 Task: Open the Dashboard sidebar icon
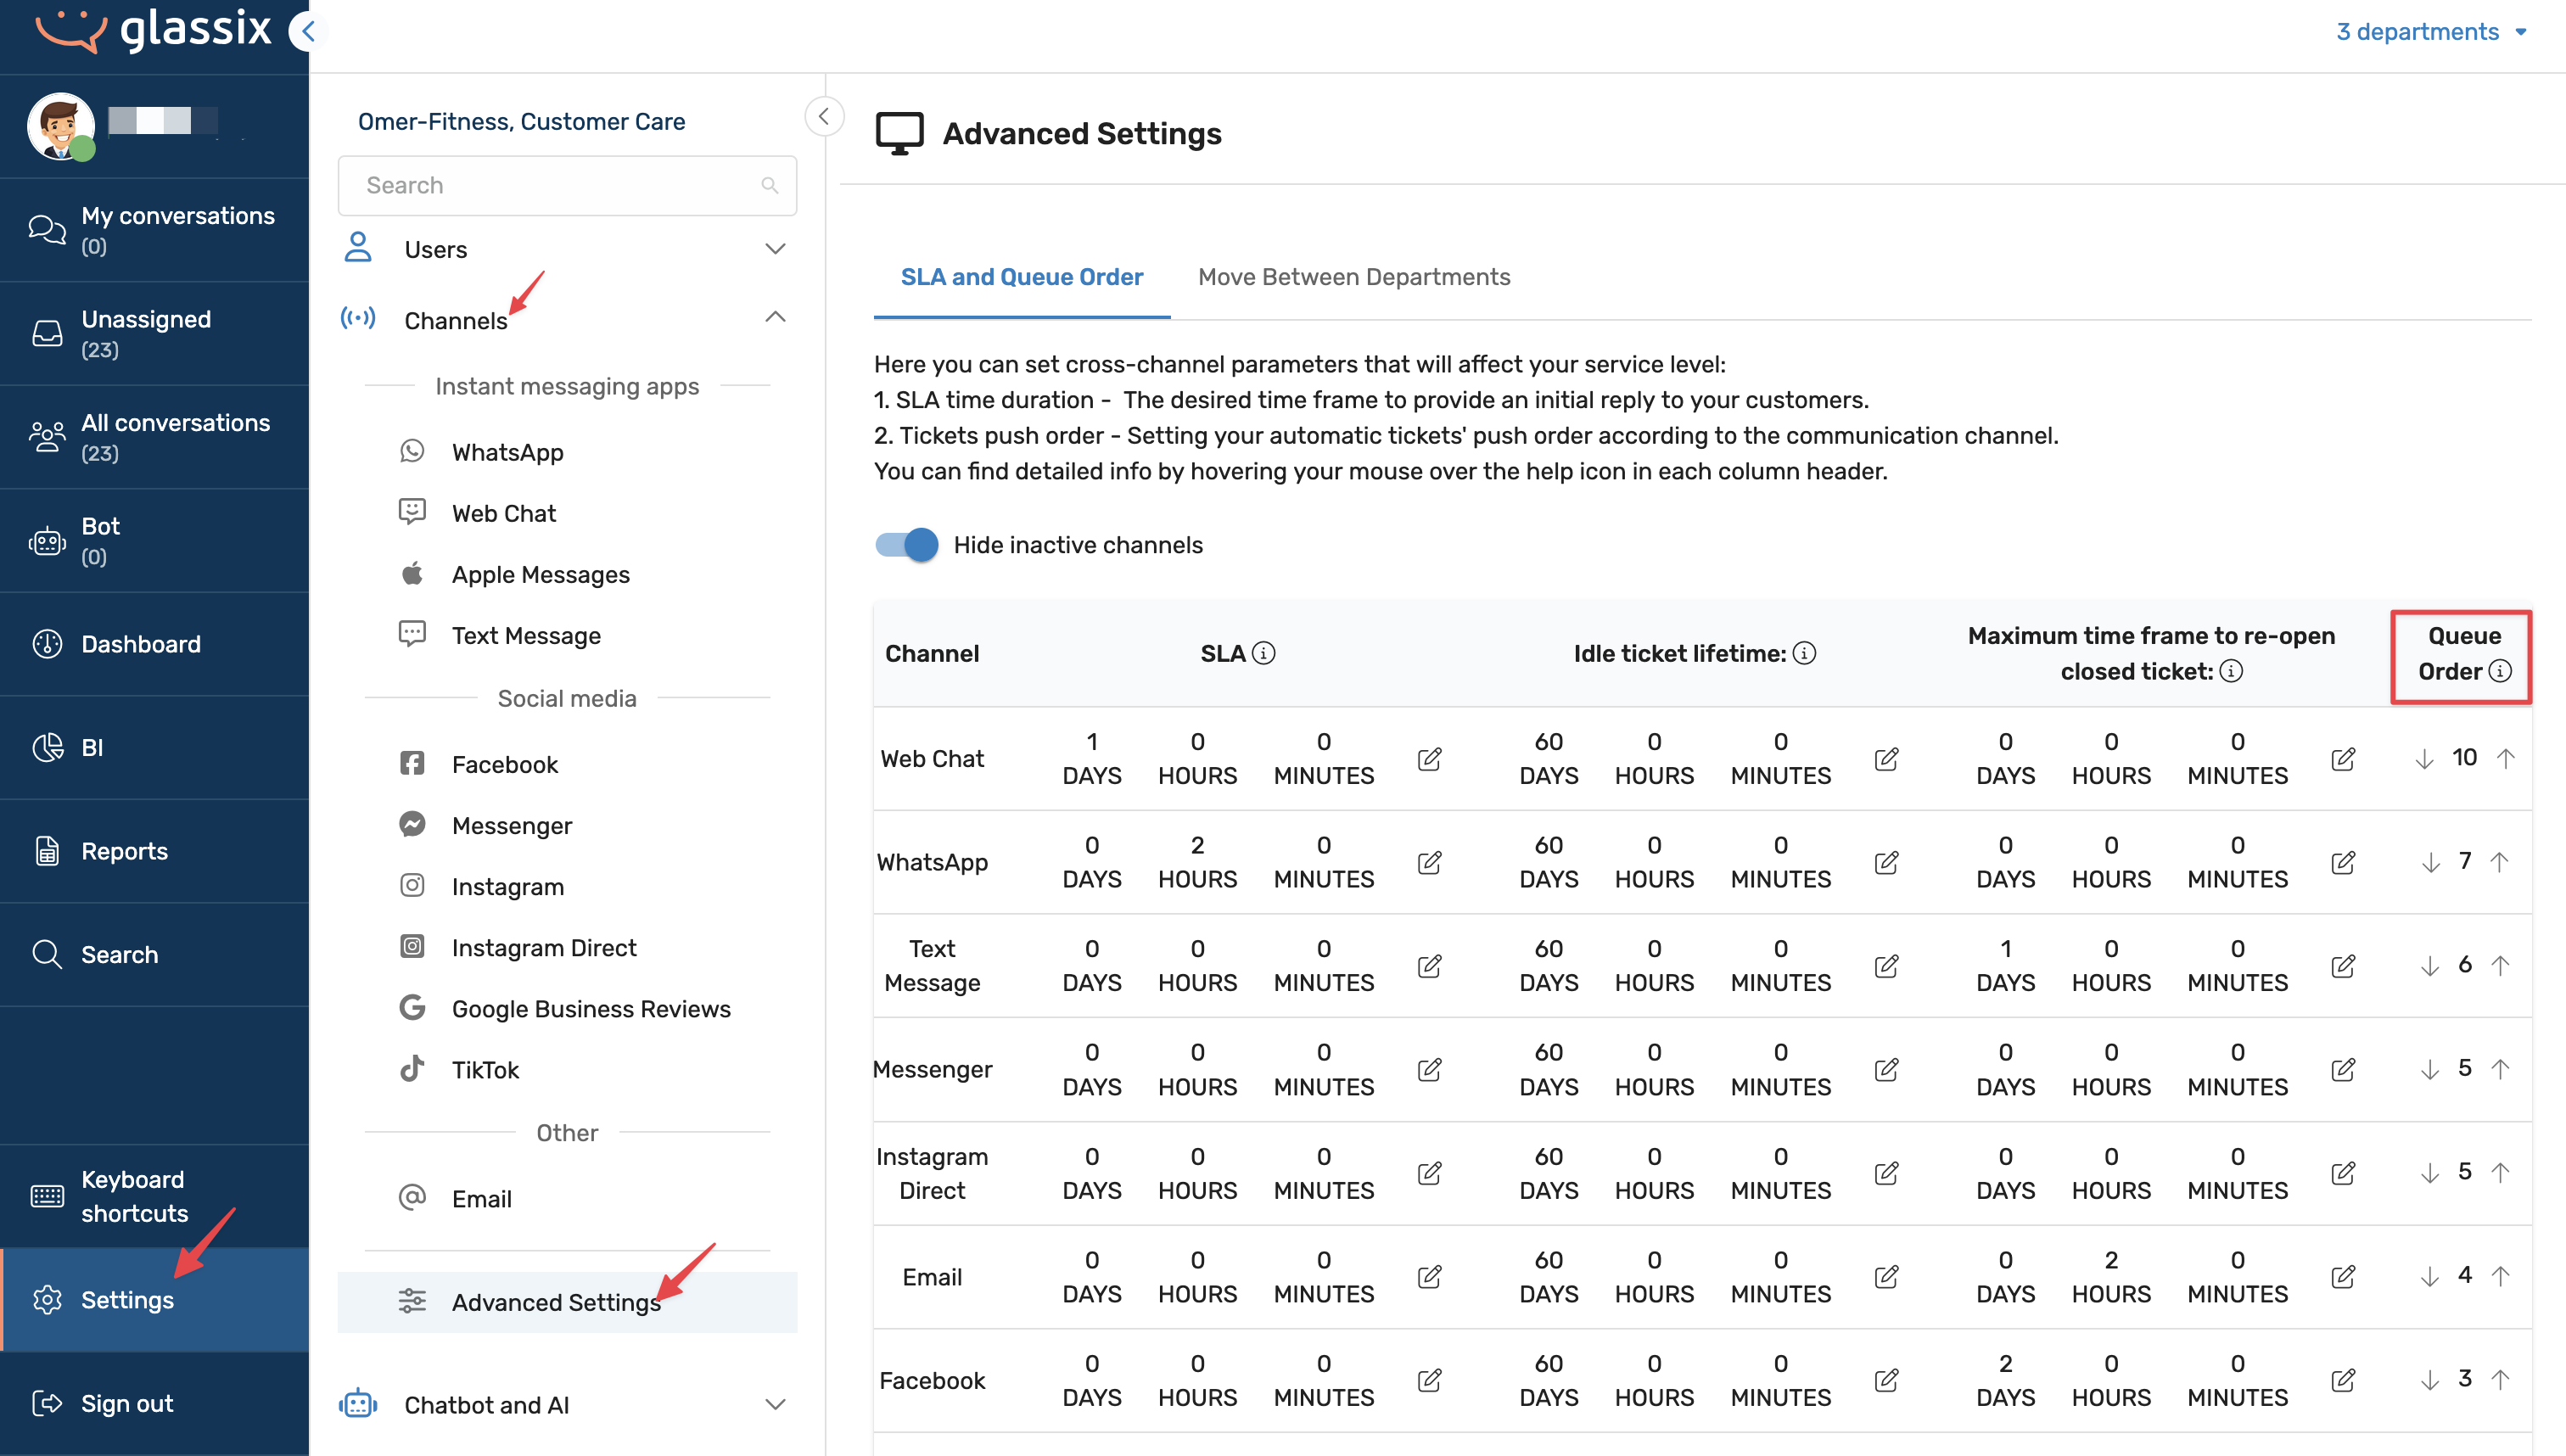[x=47, y=644]
